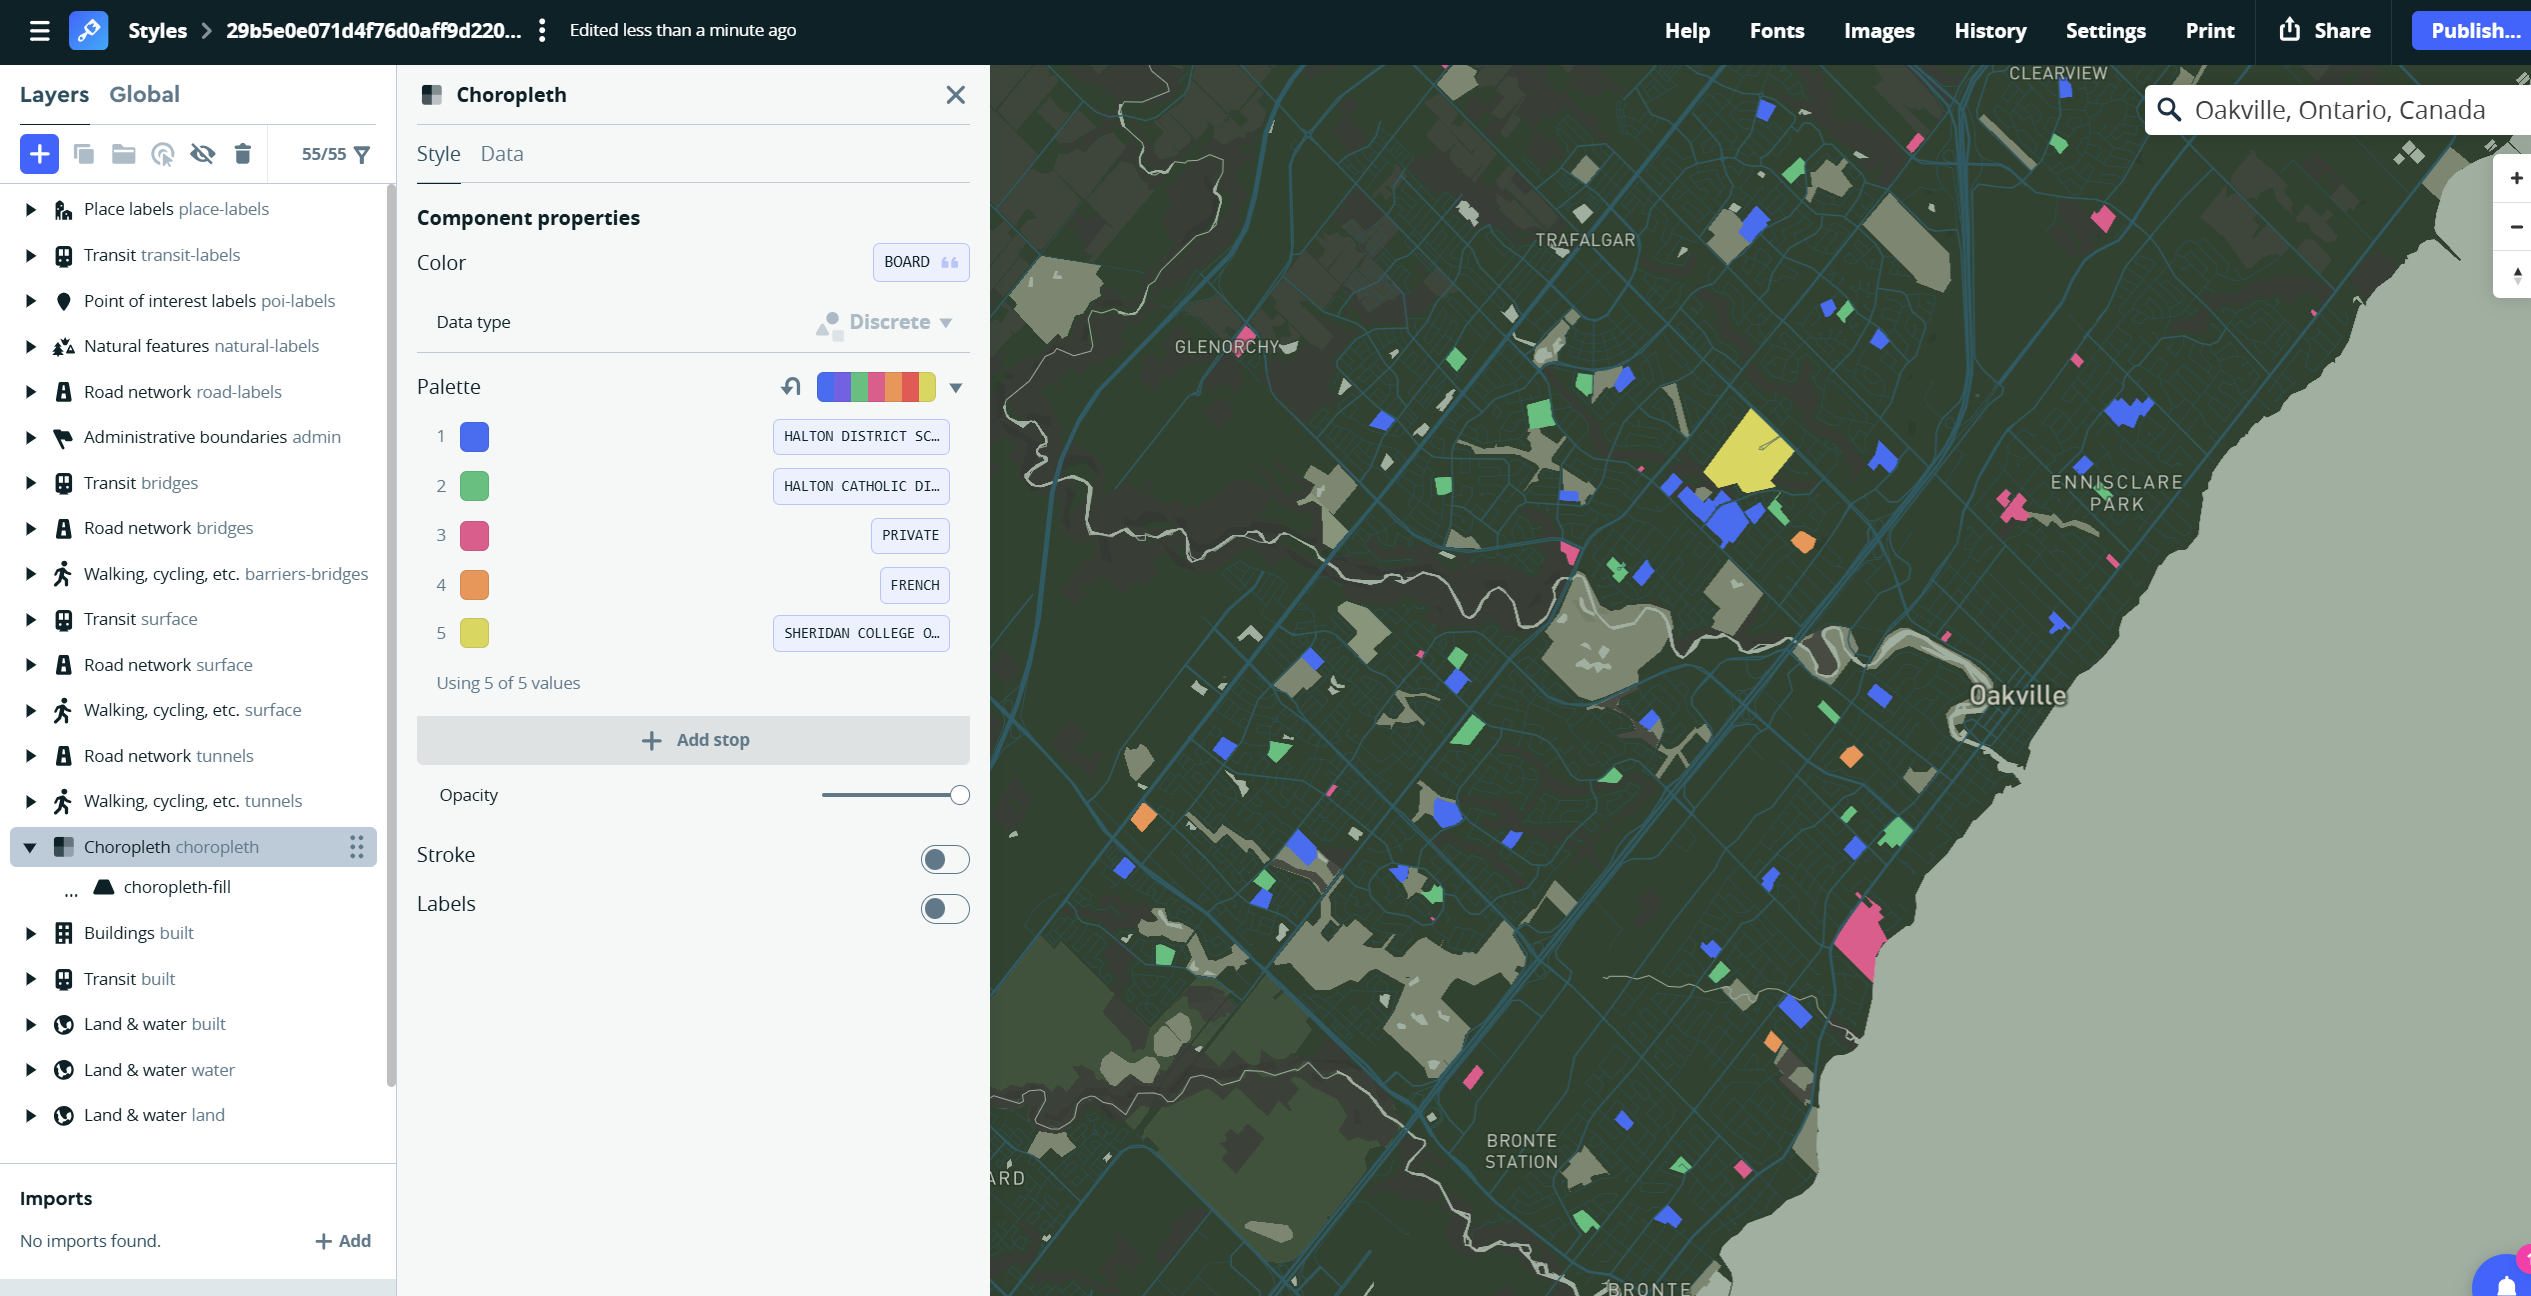Switch to the Data tab

501,154
